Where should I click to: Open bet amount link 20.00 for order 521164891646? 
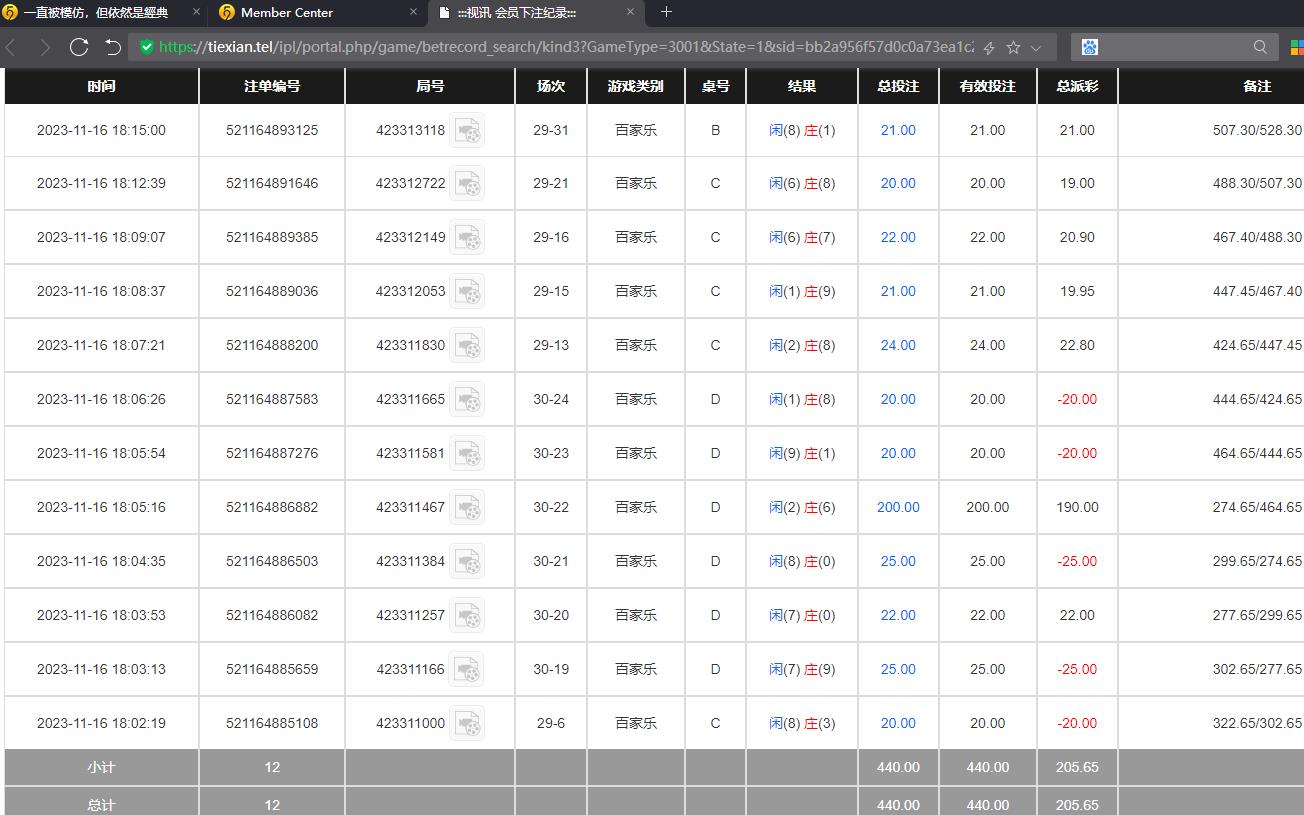pos(898,184)
